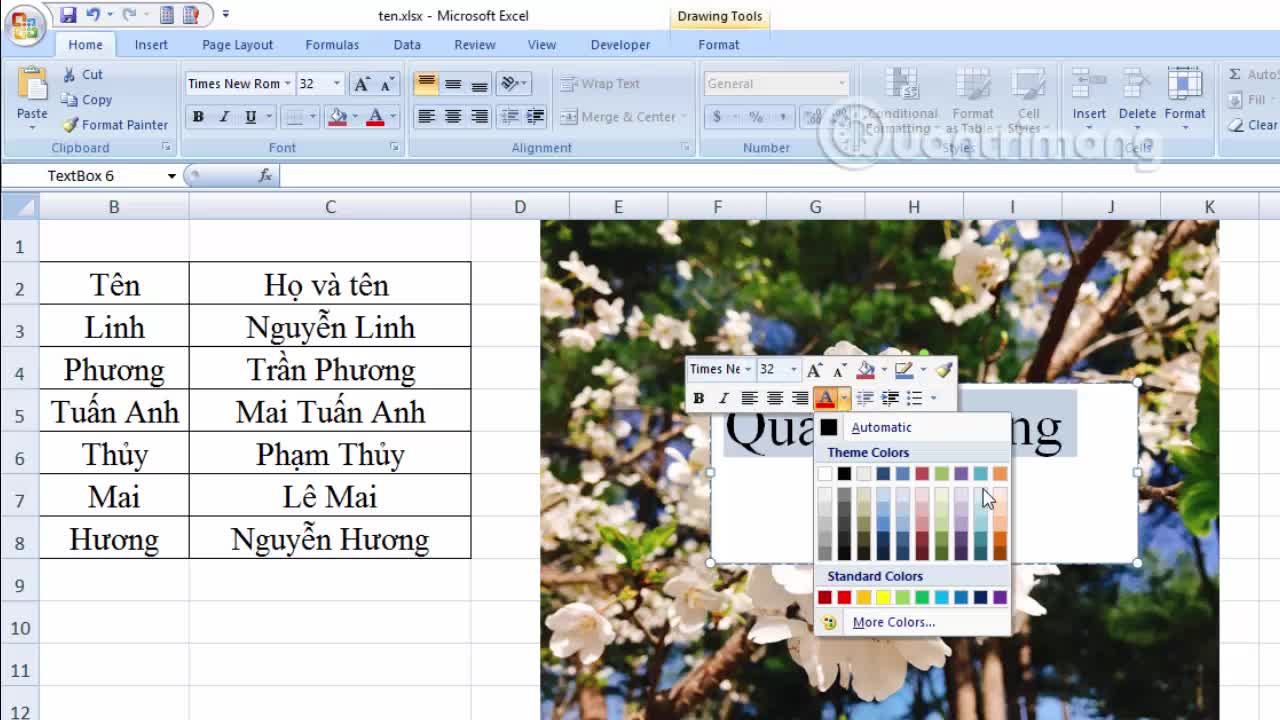Shrink font size in ribbon Font group
Screen dimensions: 1280x720
tap(387, 84)
